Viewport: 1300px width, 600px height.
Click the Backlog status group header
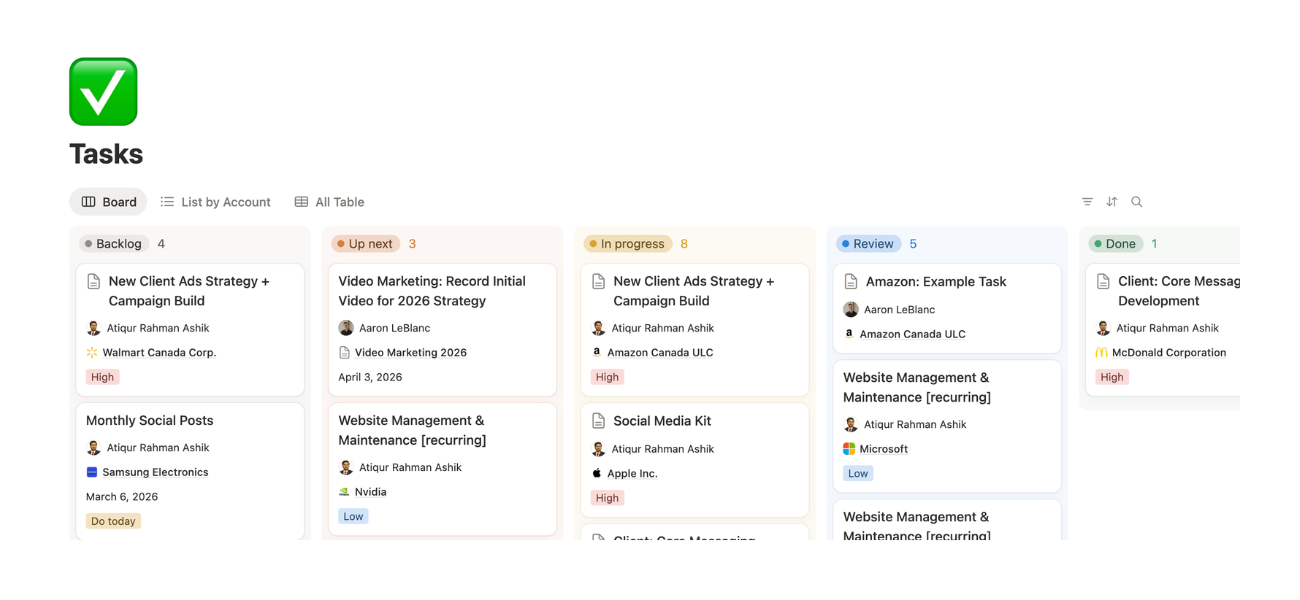(114, 244)
